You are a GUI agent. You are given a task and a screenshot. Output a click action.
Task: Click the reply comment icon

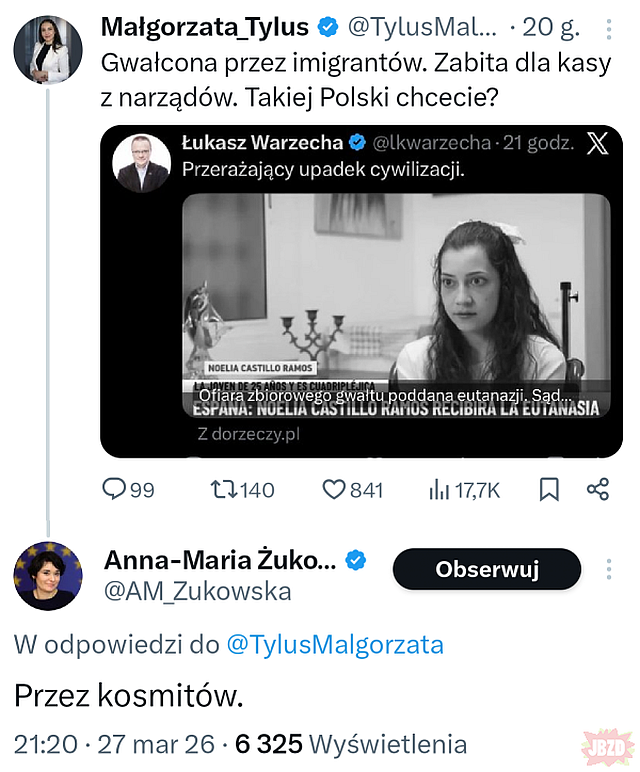[116, 489]
